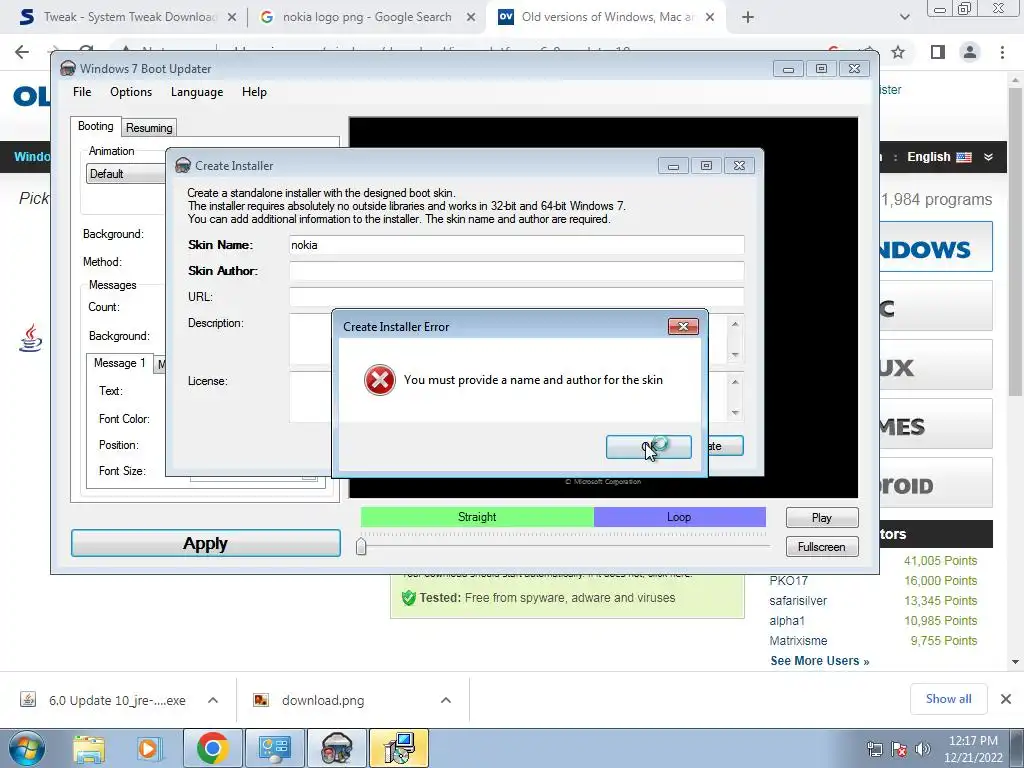Screen dimensions: 1024x768
Task: Switch to the Resuming tab
Action: pyautogui.click(x=149, y=128)
